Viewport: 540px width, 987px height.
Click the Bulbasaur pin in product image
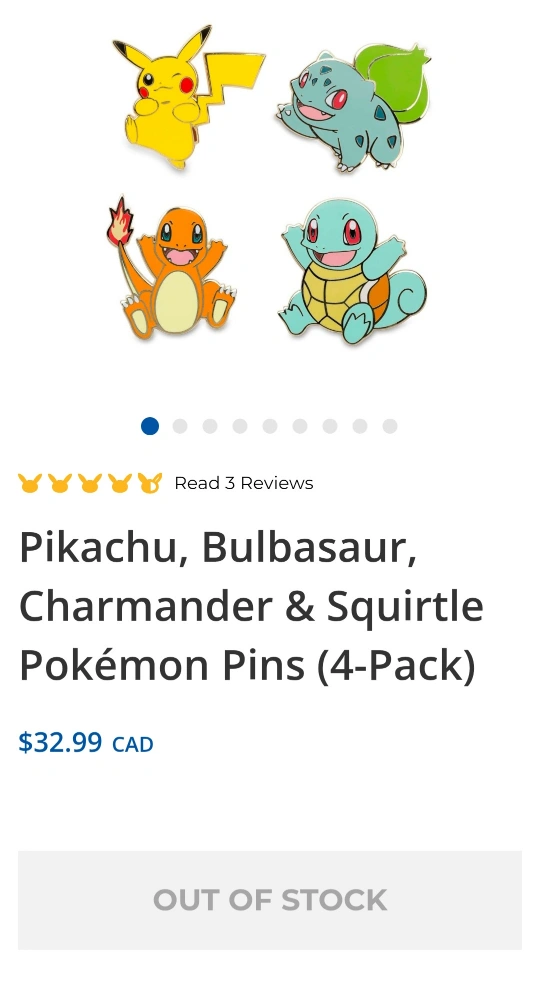(x=354, y=107)
